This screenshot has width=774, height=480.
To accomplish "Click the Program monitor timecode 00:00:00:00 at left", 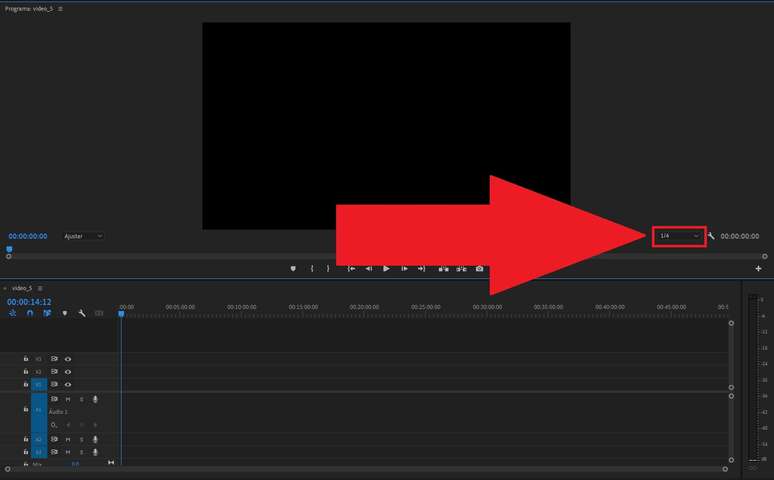I will click(28, 236).
